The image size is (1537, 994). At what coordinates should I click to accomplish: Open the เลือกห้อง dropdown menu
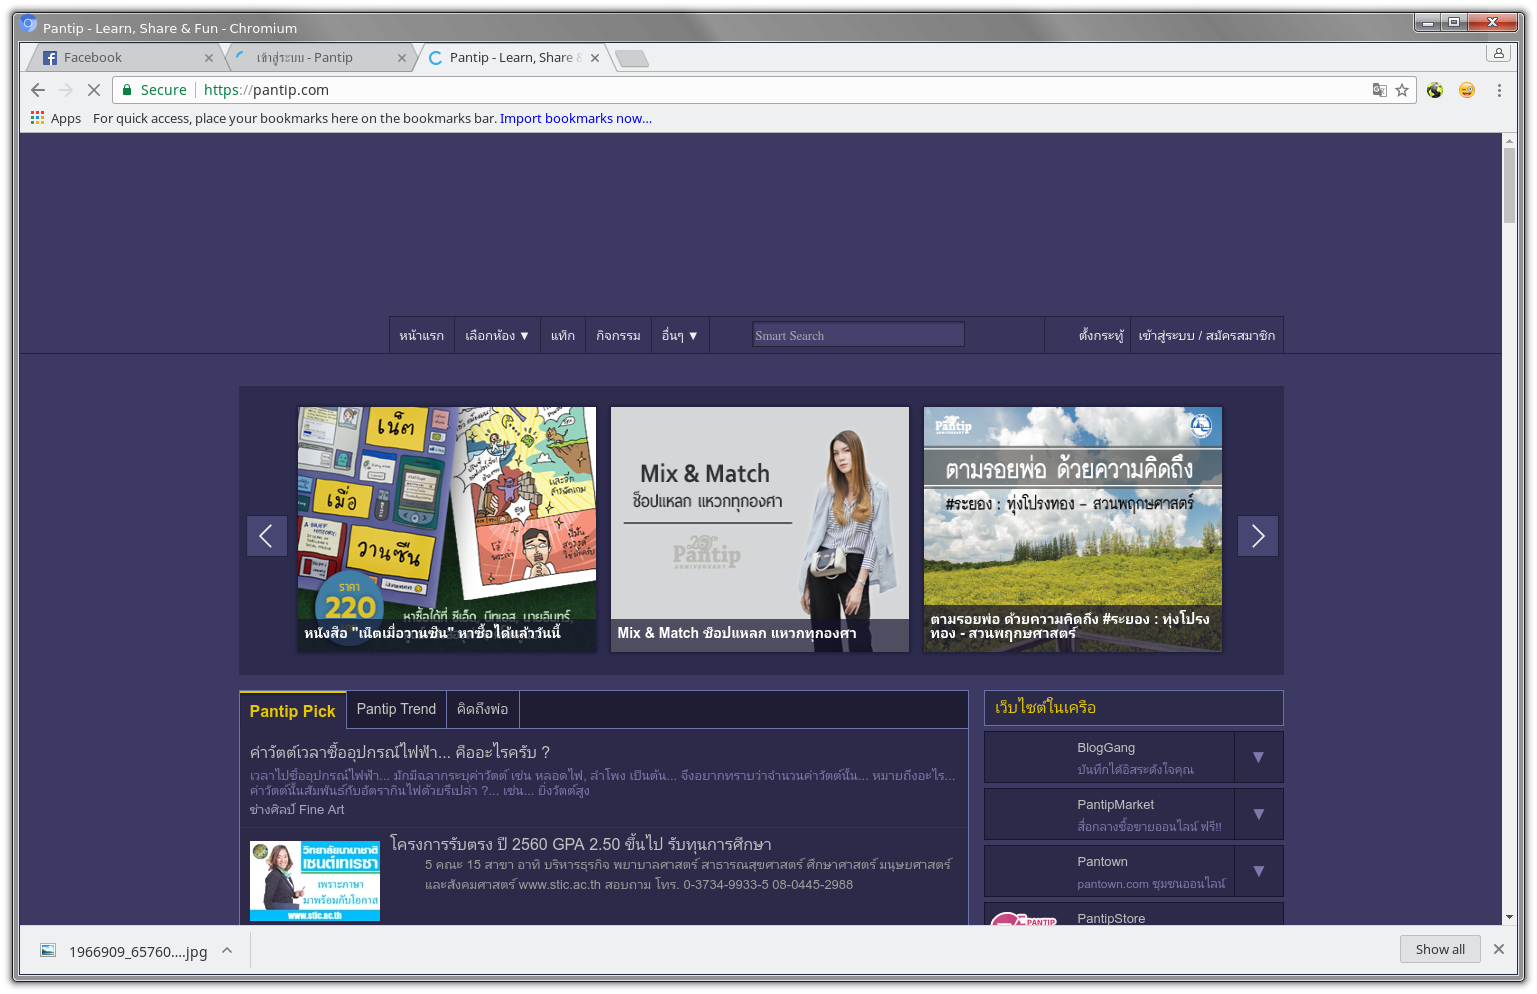coord(497,336)
